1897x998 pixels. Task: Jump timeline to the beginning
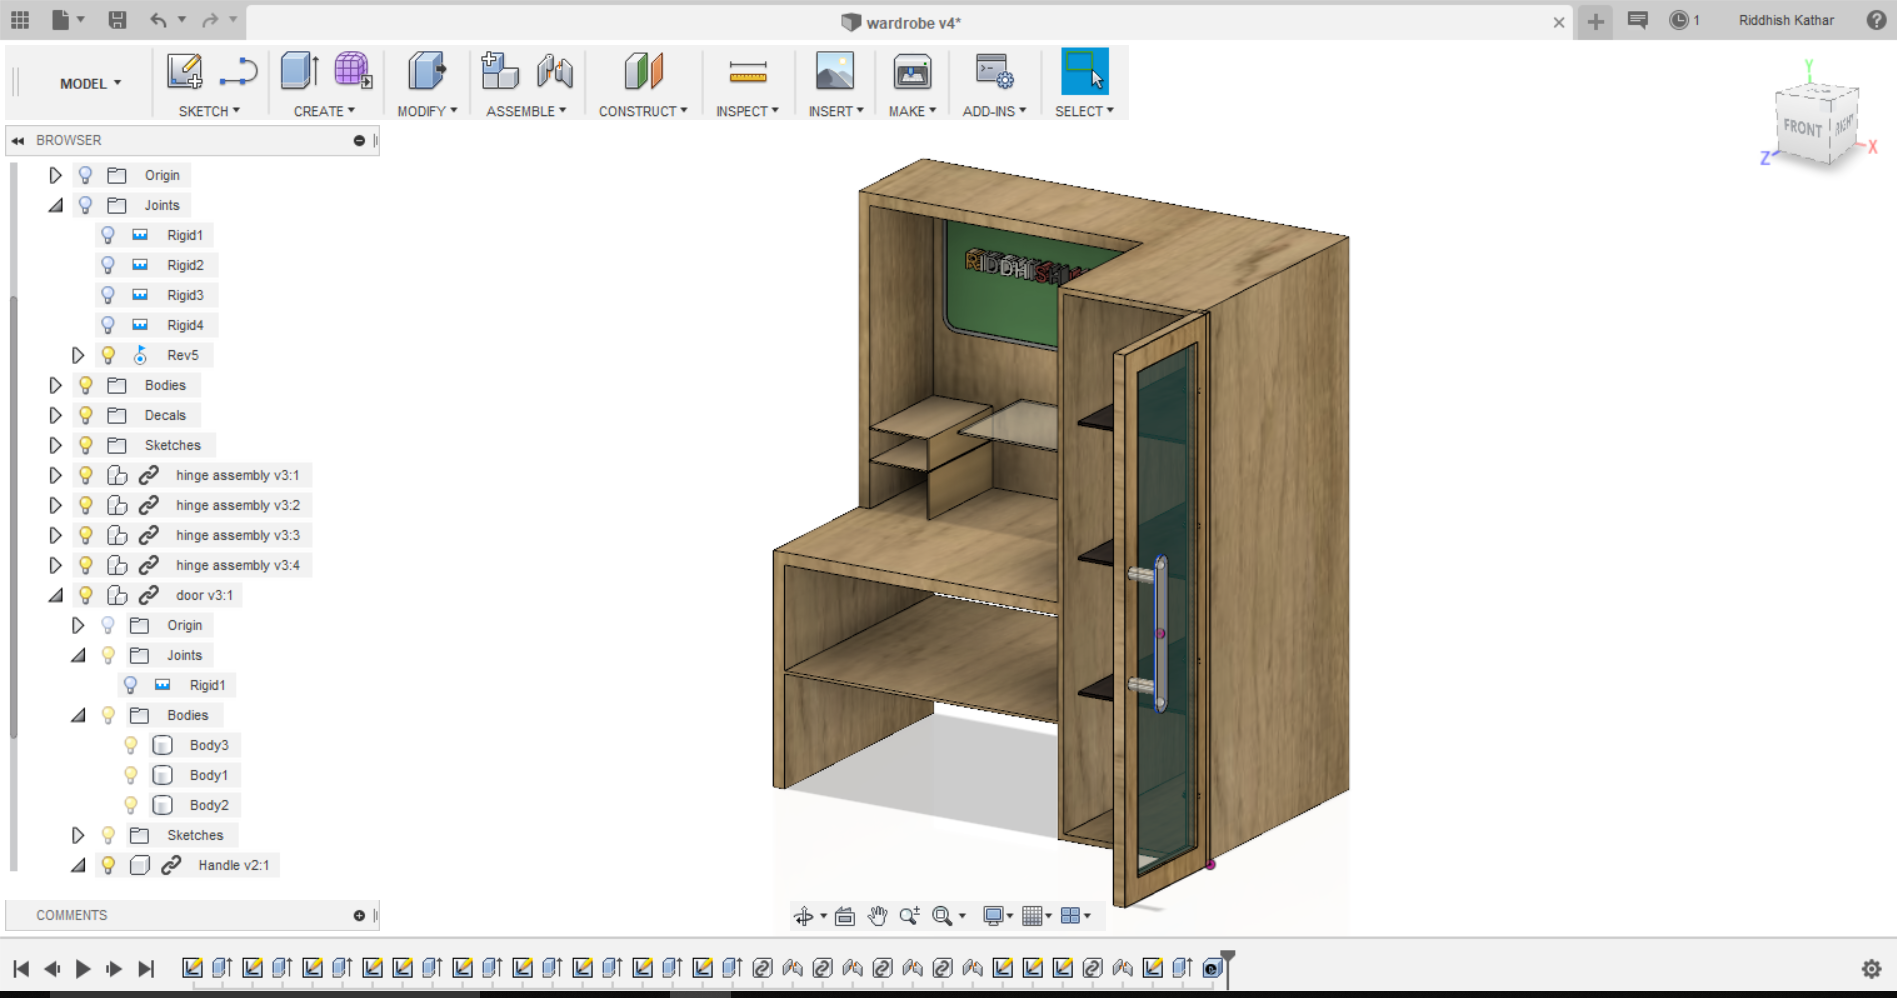(21, 968)
